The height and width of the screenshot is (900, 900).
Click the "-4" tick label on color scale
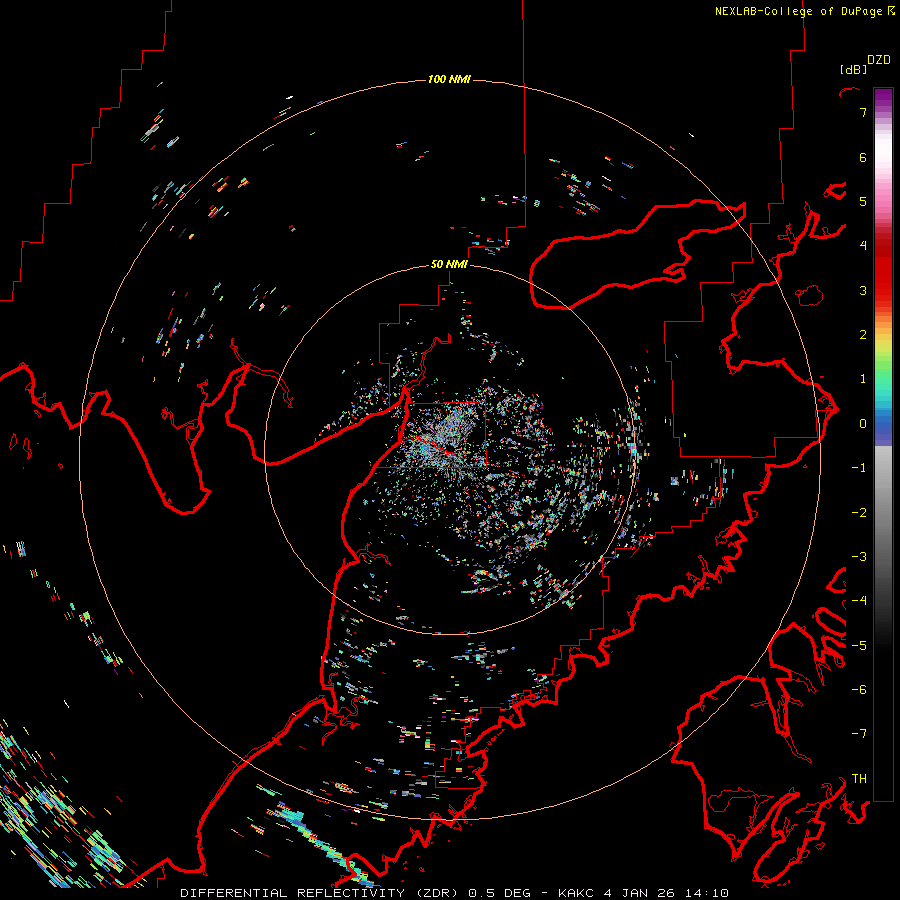point(859,601)
